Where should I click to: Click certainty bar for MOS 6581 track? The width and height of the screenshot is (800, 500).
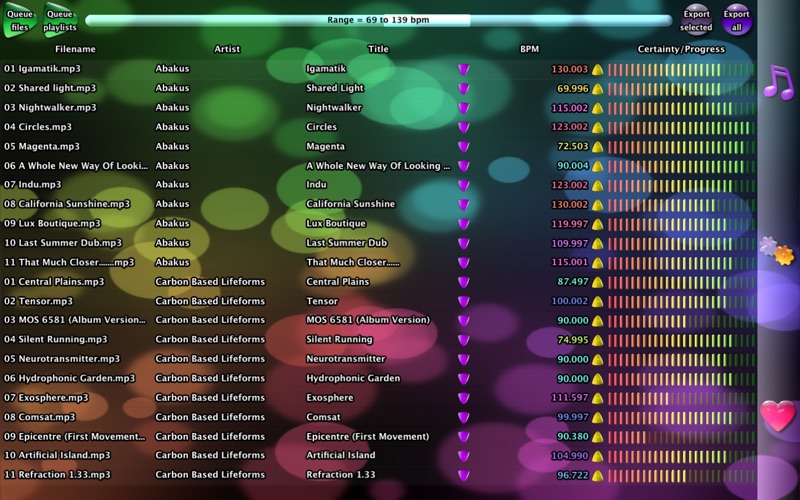(x=681, y=321)
